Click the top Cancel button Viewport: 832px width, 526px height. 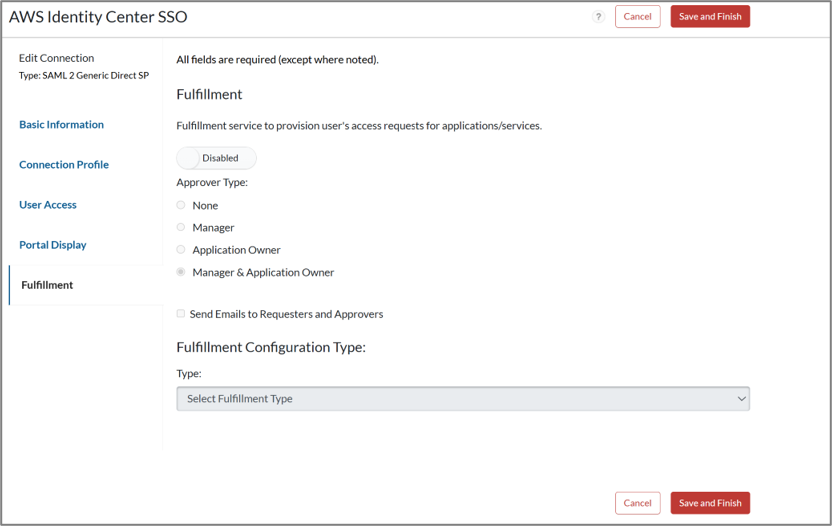pyautogui.click(x=637, y=16)
